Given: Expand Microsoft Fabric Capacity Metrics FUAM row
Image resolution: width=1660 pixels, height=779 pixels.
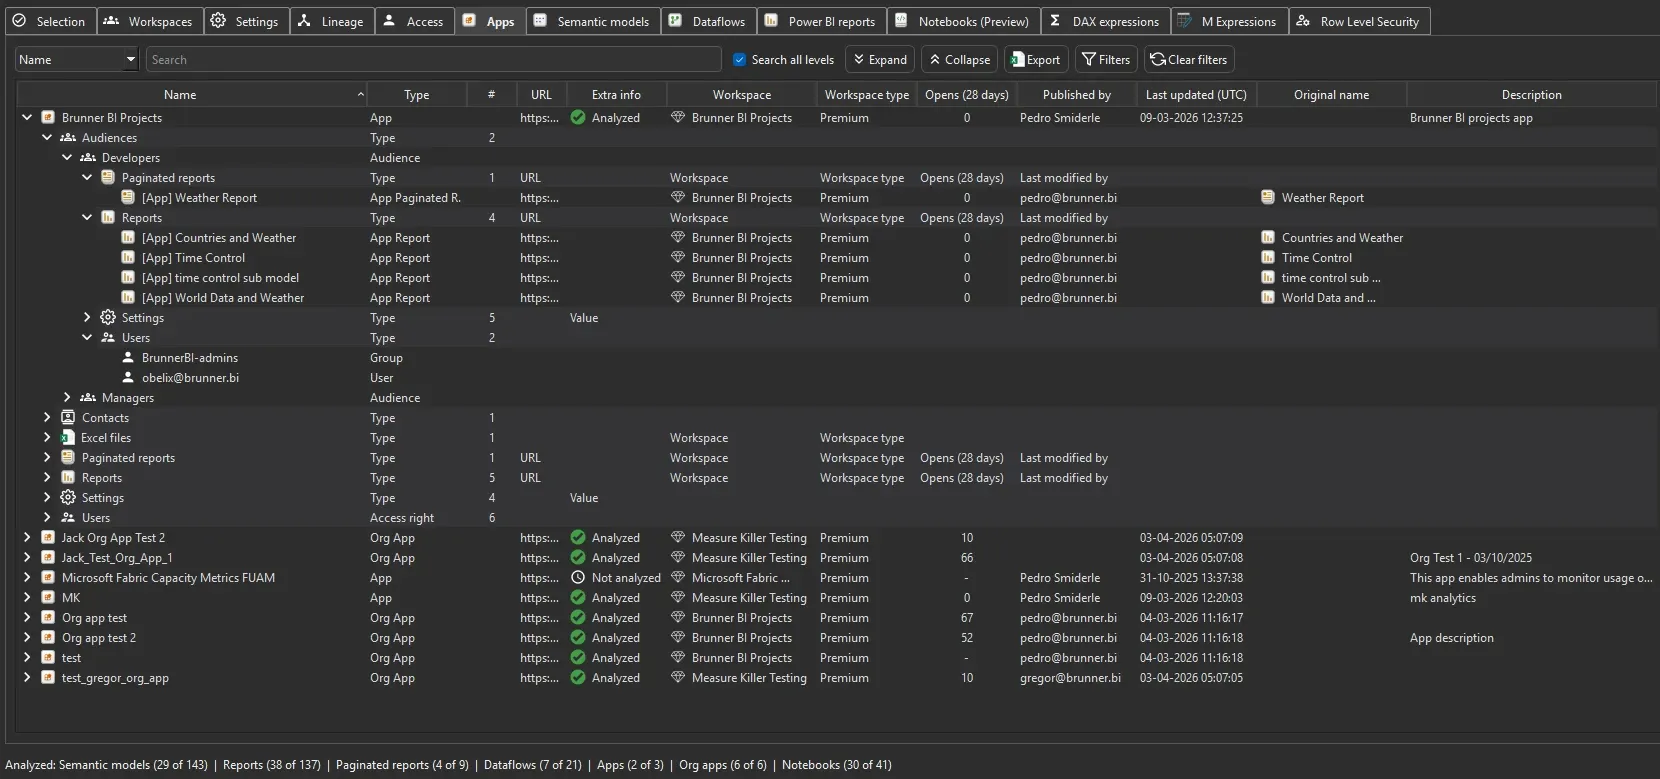Looking at the screenshot, I should 27,578.
